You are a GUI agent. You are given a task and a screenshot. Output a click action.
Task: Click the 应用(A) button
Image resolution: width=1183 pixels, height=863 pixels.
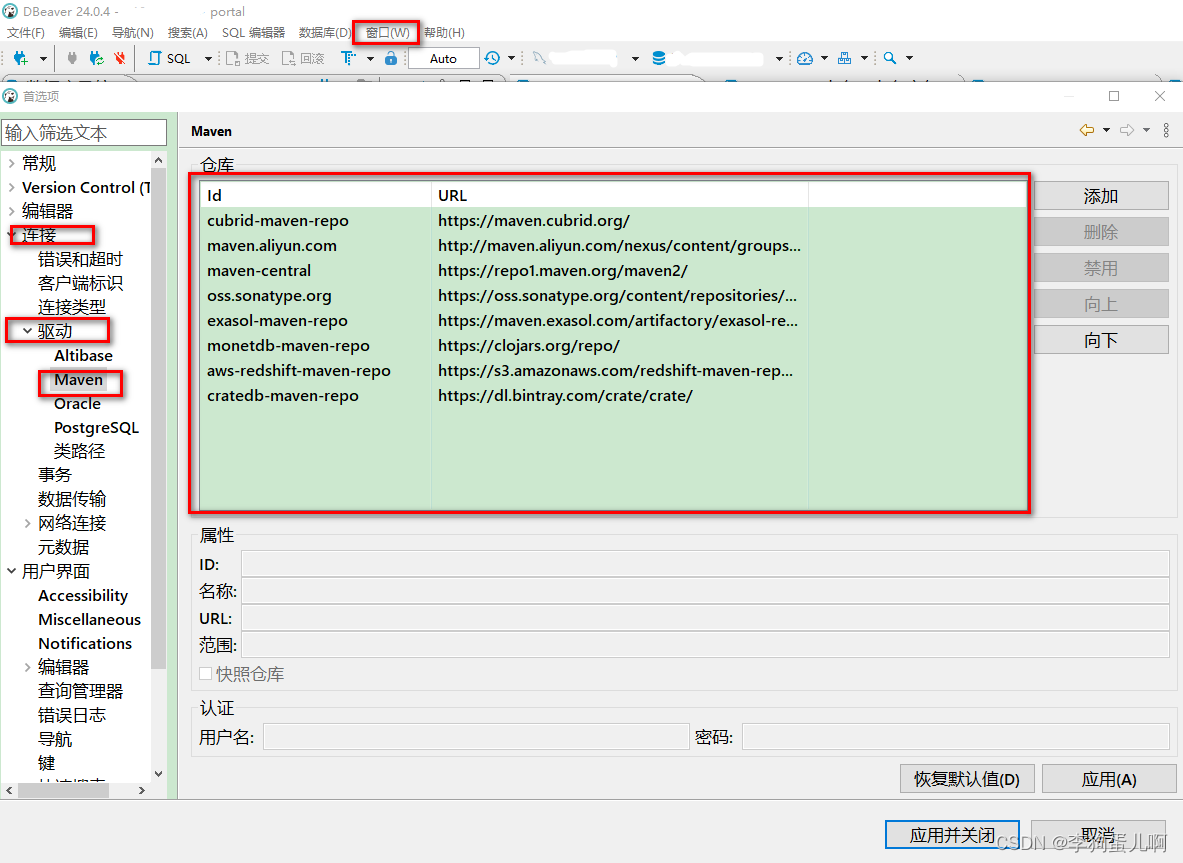[1108, 779]
